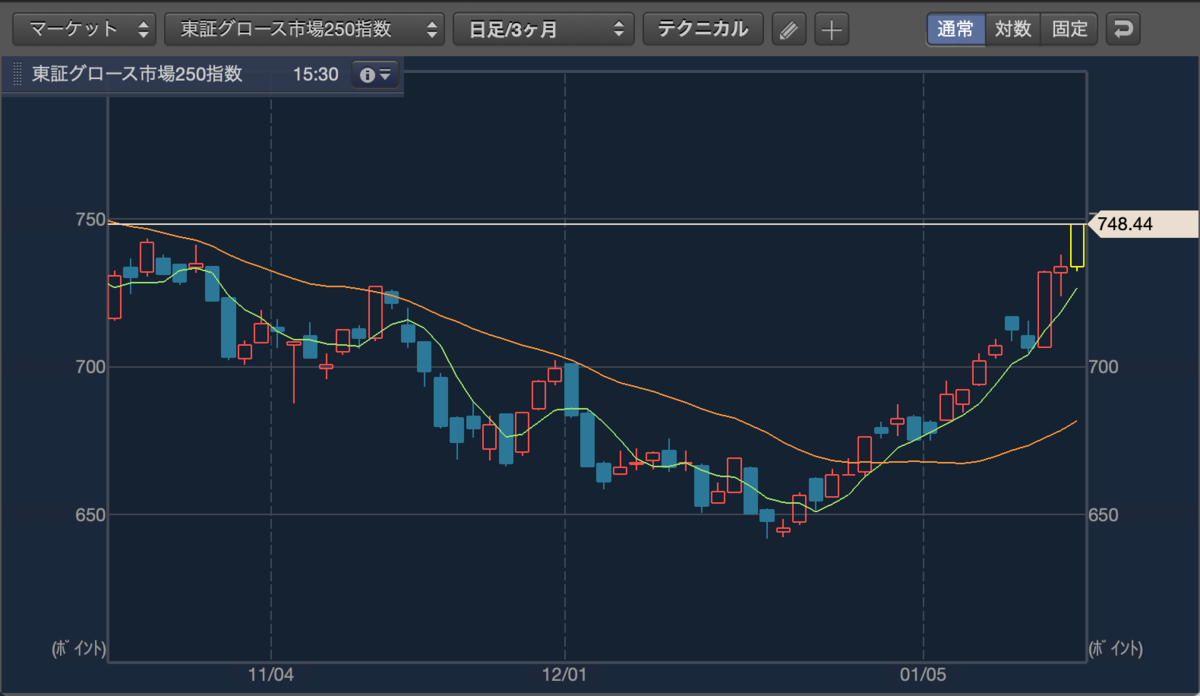1200x696 pixels.
Task: Click the 01/05 date axis label
Action: click(923, 675)
